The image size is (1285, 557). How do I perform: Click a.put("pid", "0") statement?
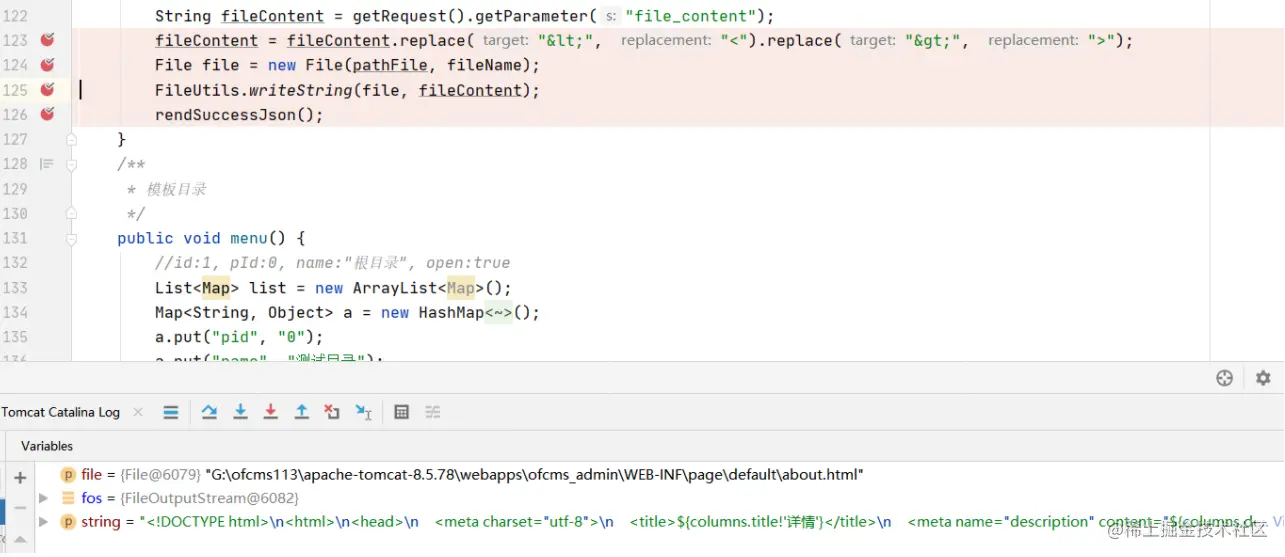(x=239, y=337)
